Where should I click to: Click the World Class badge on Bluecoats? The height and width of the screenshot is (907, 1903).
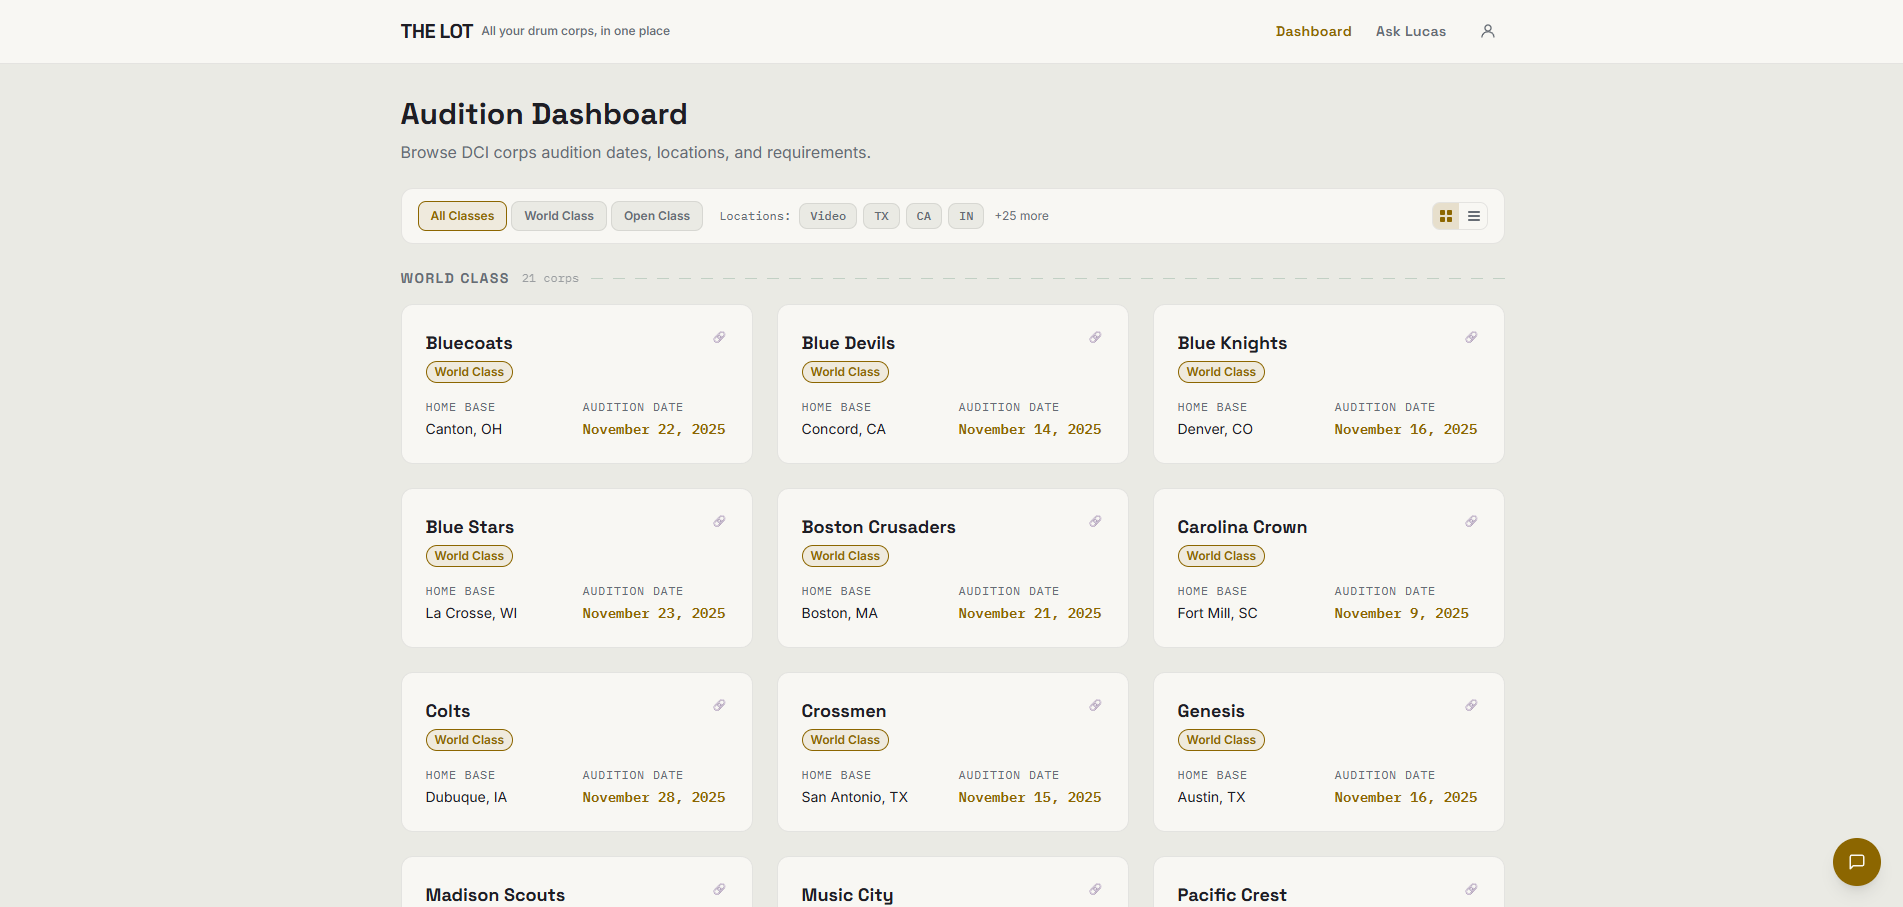pos(469,372)
